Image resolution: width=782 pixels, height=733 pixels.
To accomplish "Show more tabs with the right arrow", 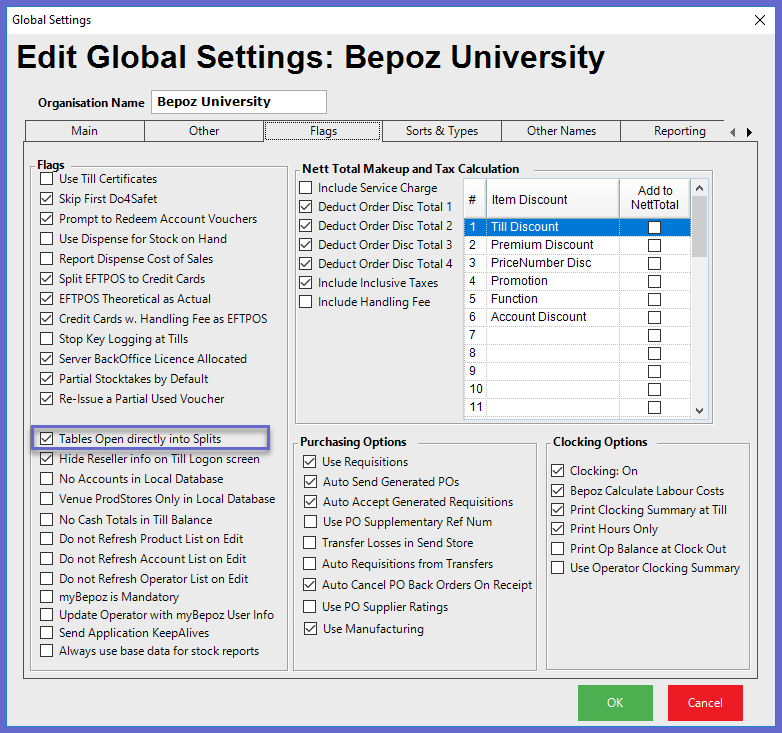I will [x=749, y=132].
